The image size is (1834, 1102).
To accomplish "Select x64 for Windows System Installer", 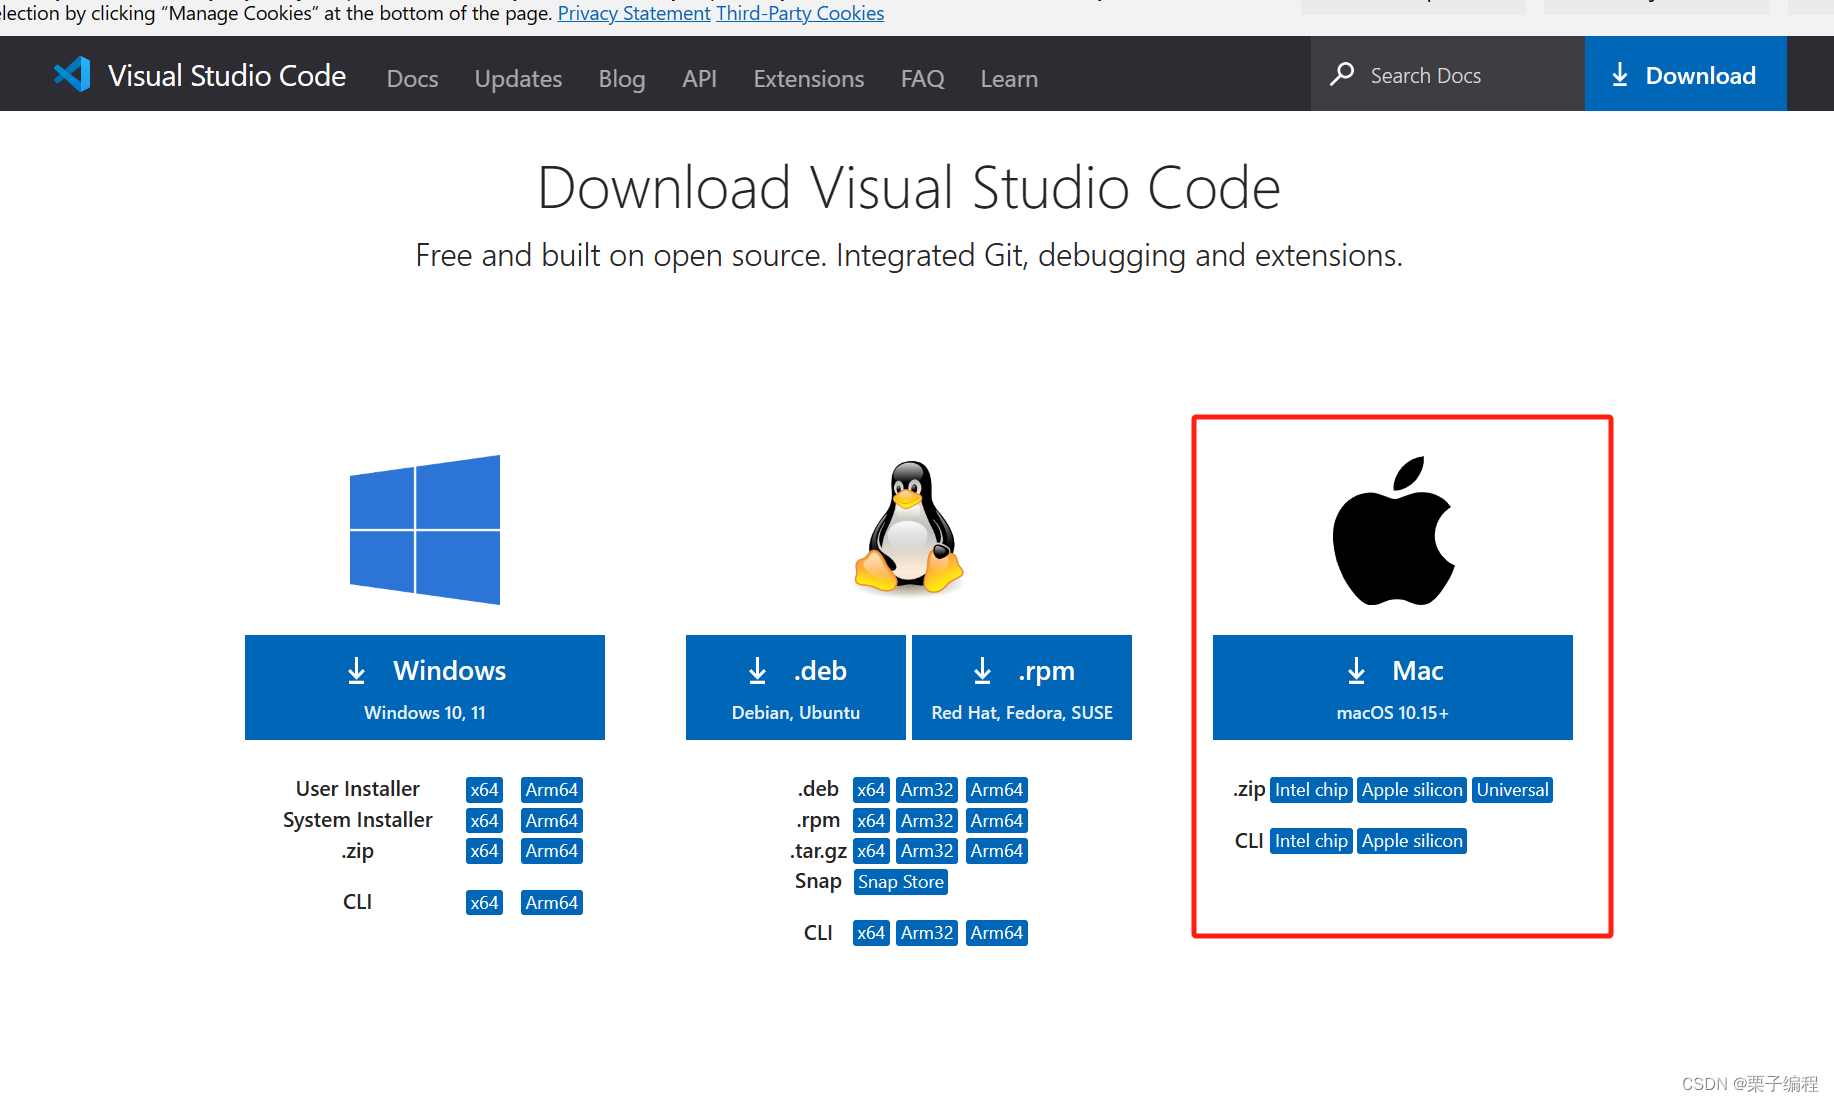I will pos(484,821).
